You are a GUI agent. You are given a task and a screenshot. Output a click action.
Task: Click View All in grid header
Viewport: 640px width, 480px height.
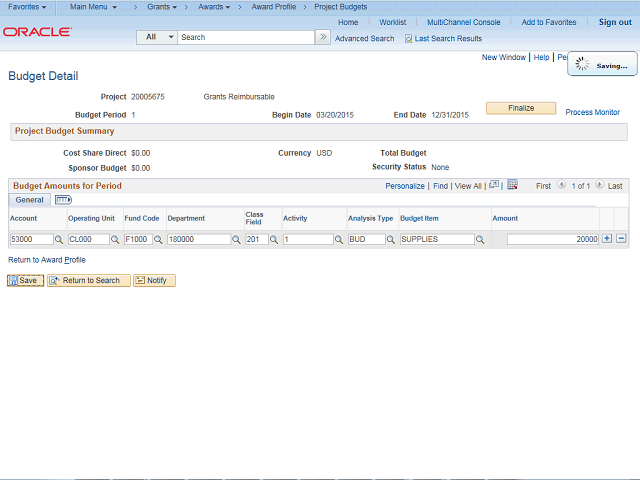468,186
